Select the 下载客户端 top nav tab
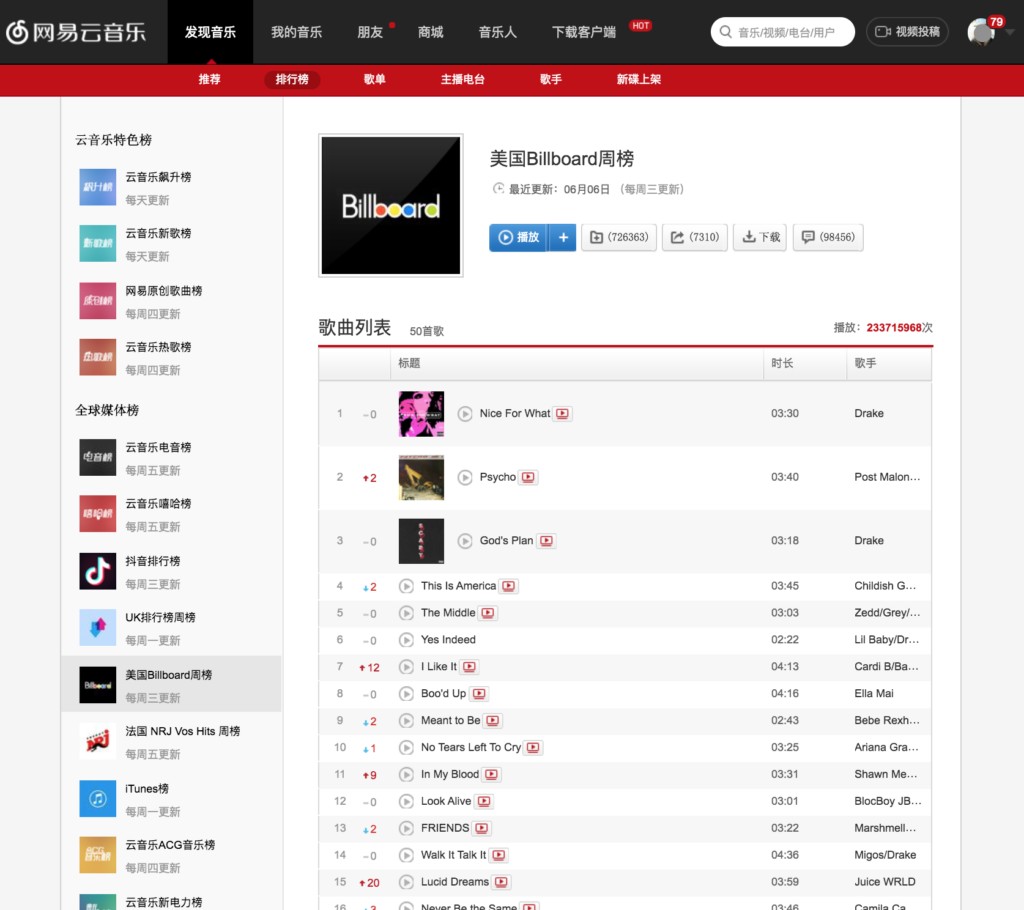 pos(584,32)
